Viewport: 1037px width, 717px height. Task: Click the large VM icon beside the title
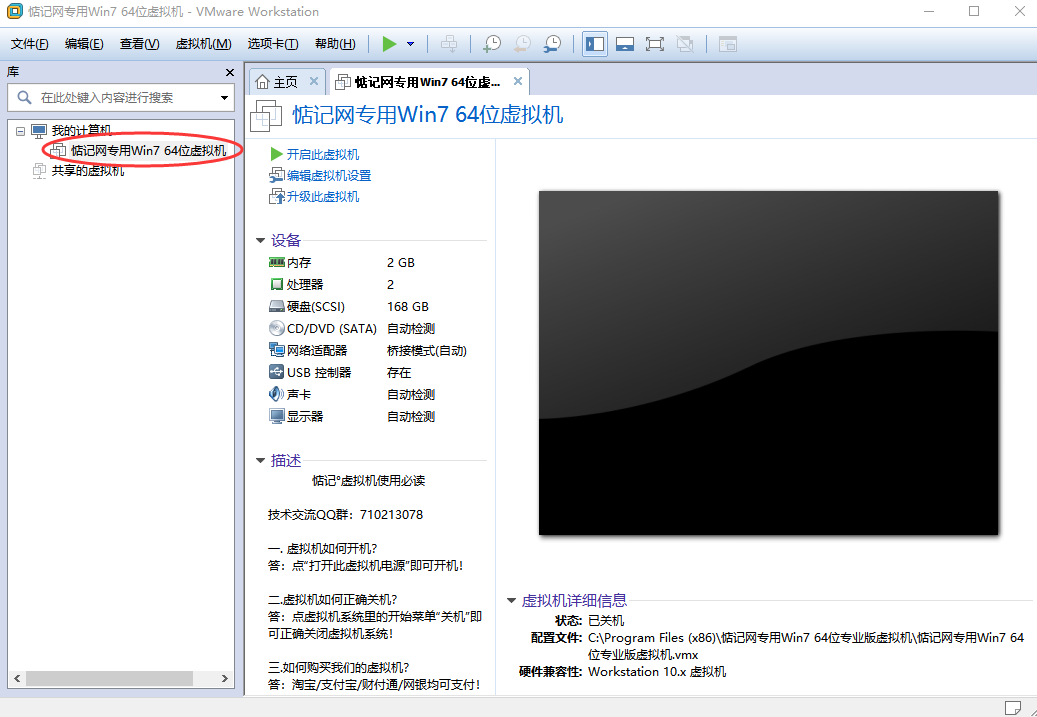[267, 116]
